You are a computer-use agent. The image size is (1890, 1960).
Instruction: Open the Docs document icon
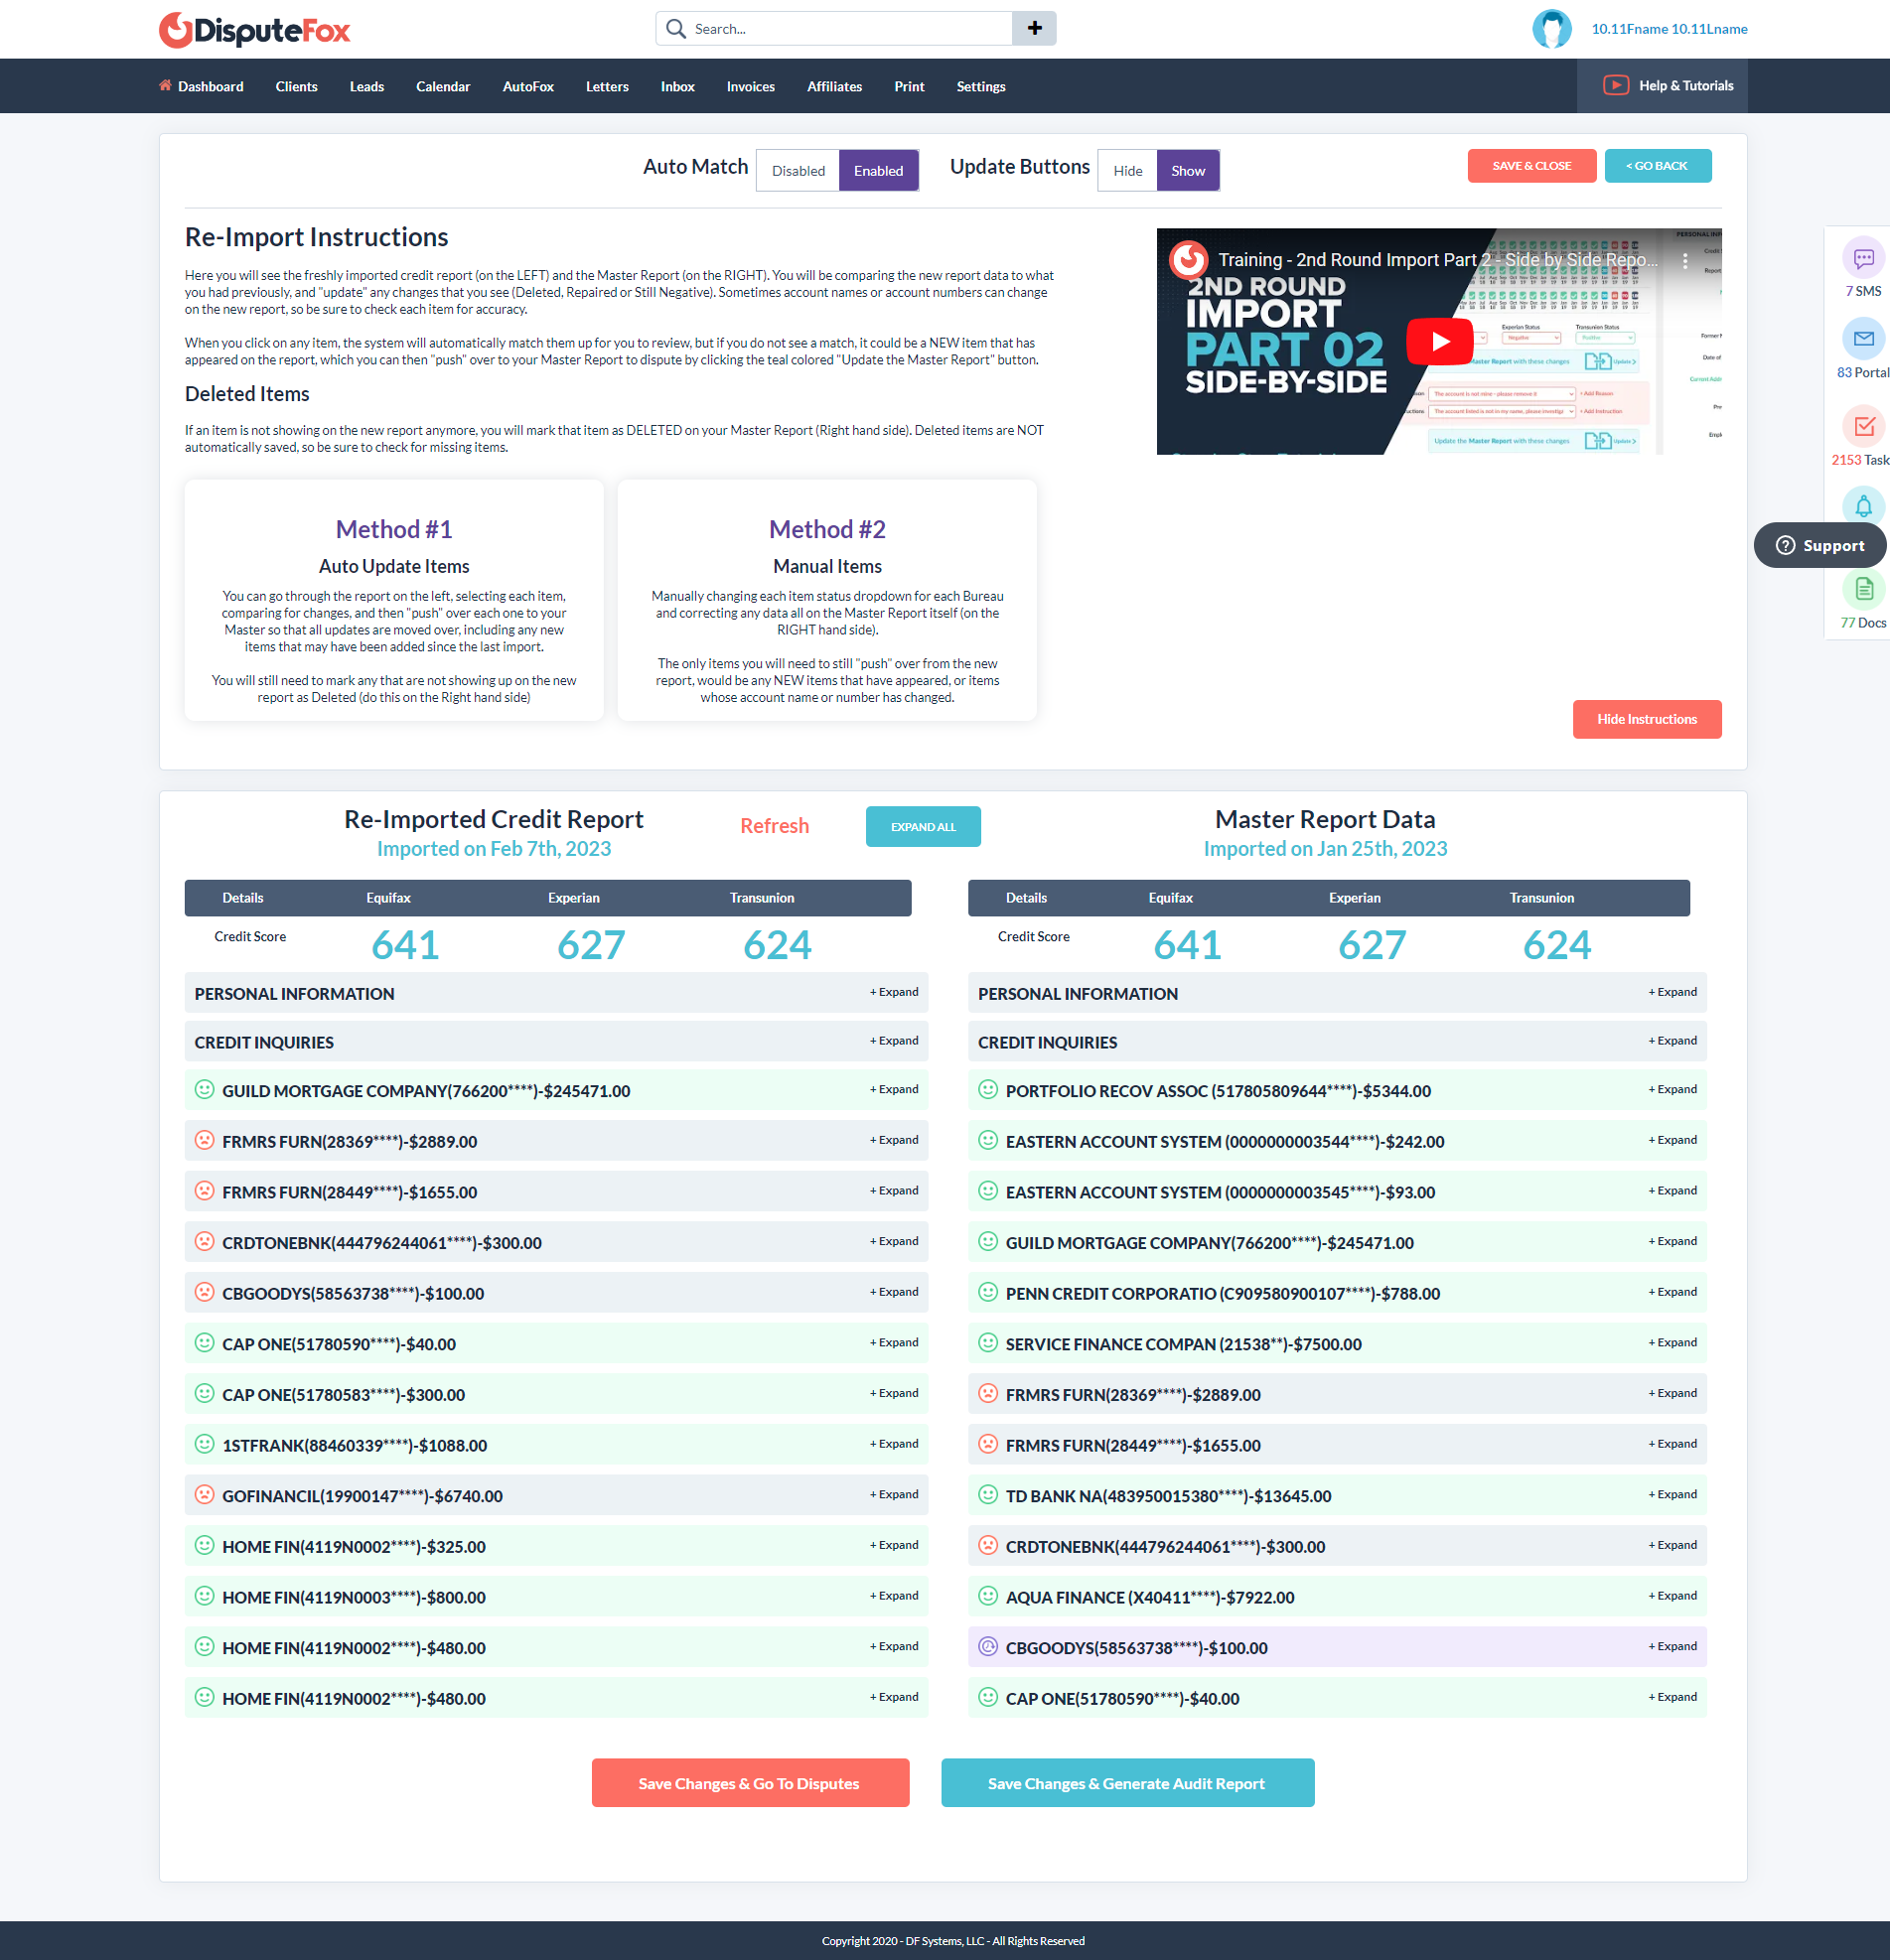[x=1863, y=590]
